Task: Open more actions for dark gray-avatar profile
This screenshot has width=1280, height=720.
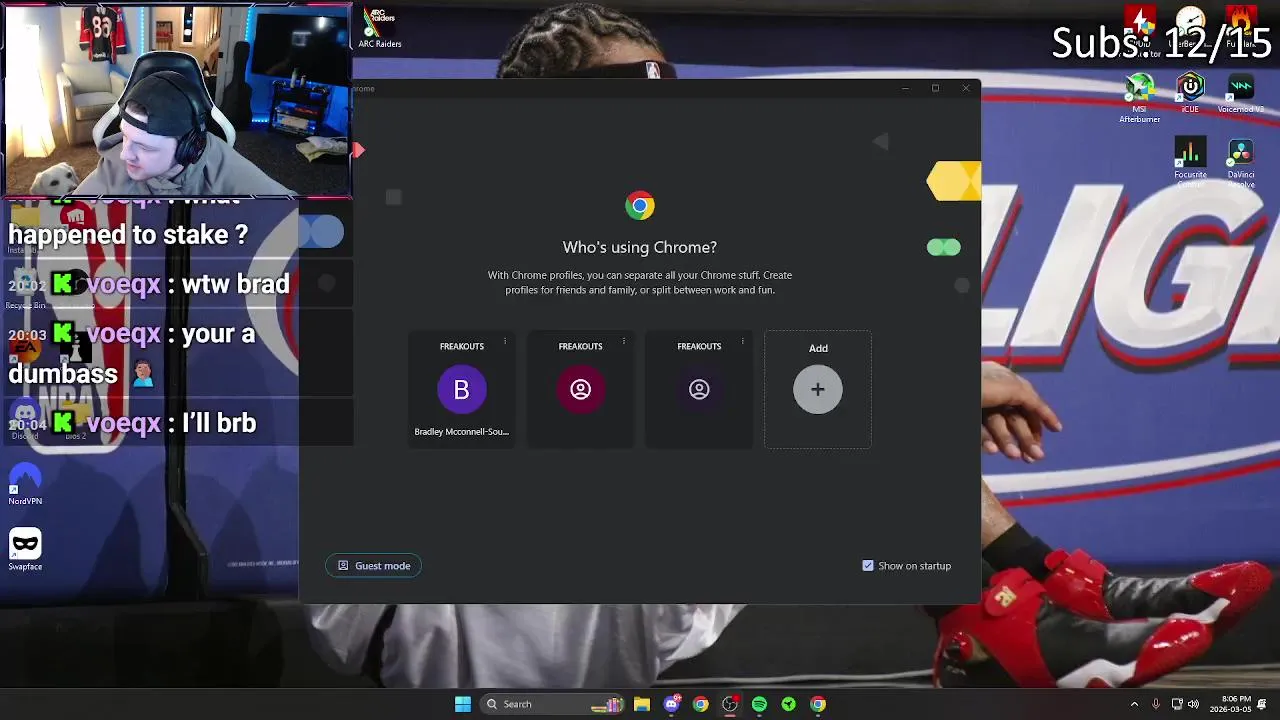Action: pos(743,342)
